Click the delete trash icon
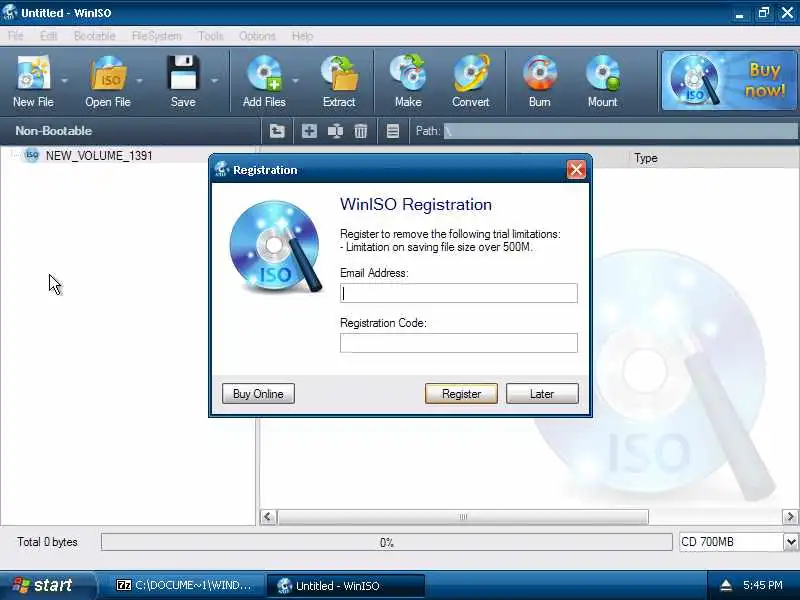This screenshot has height=600, width=800. (361, 131)
